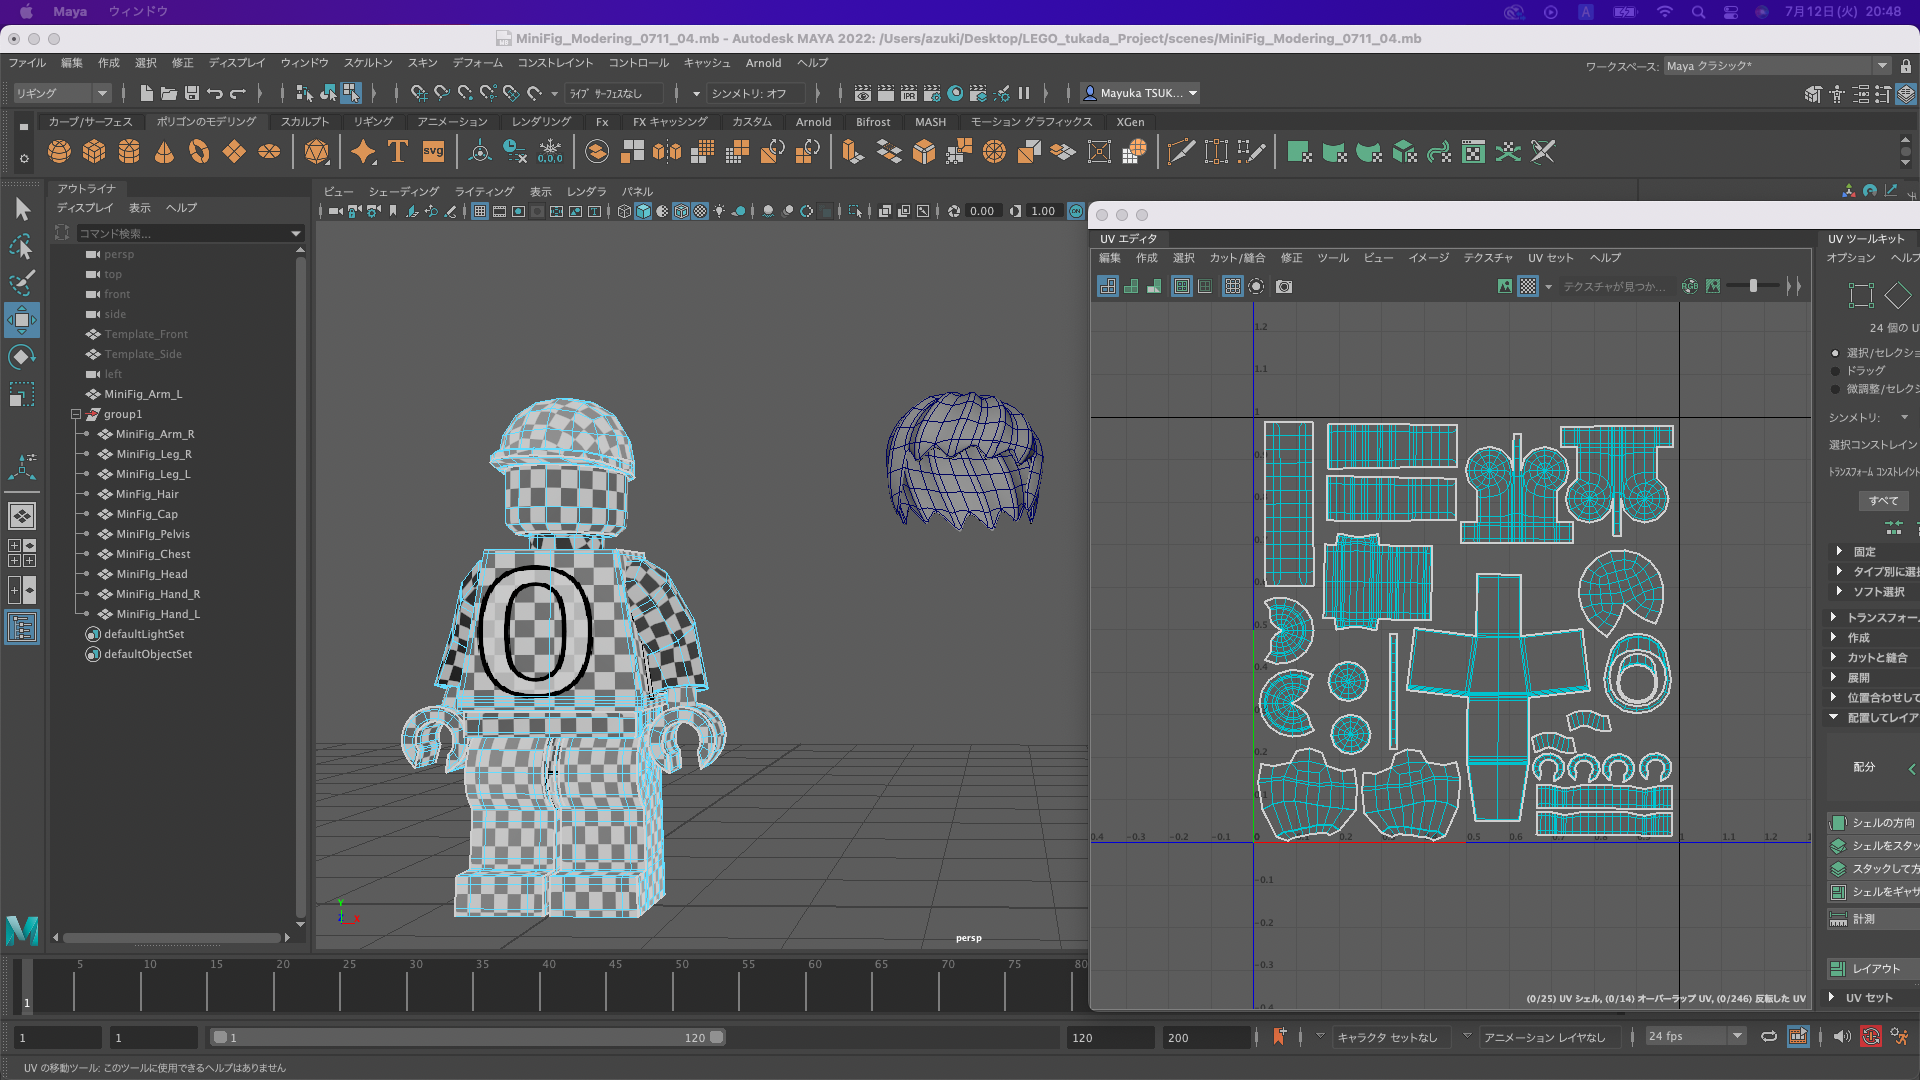Click the UV snapshot camera icon
1920x1080 pixels.
[1284, 287]
